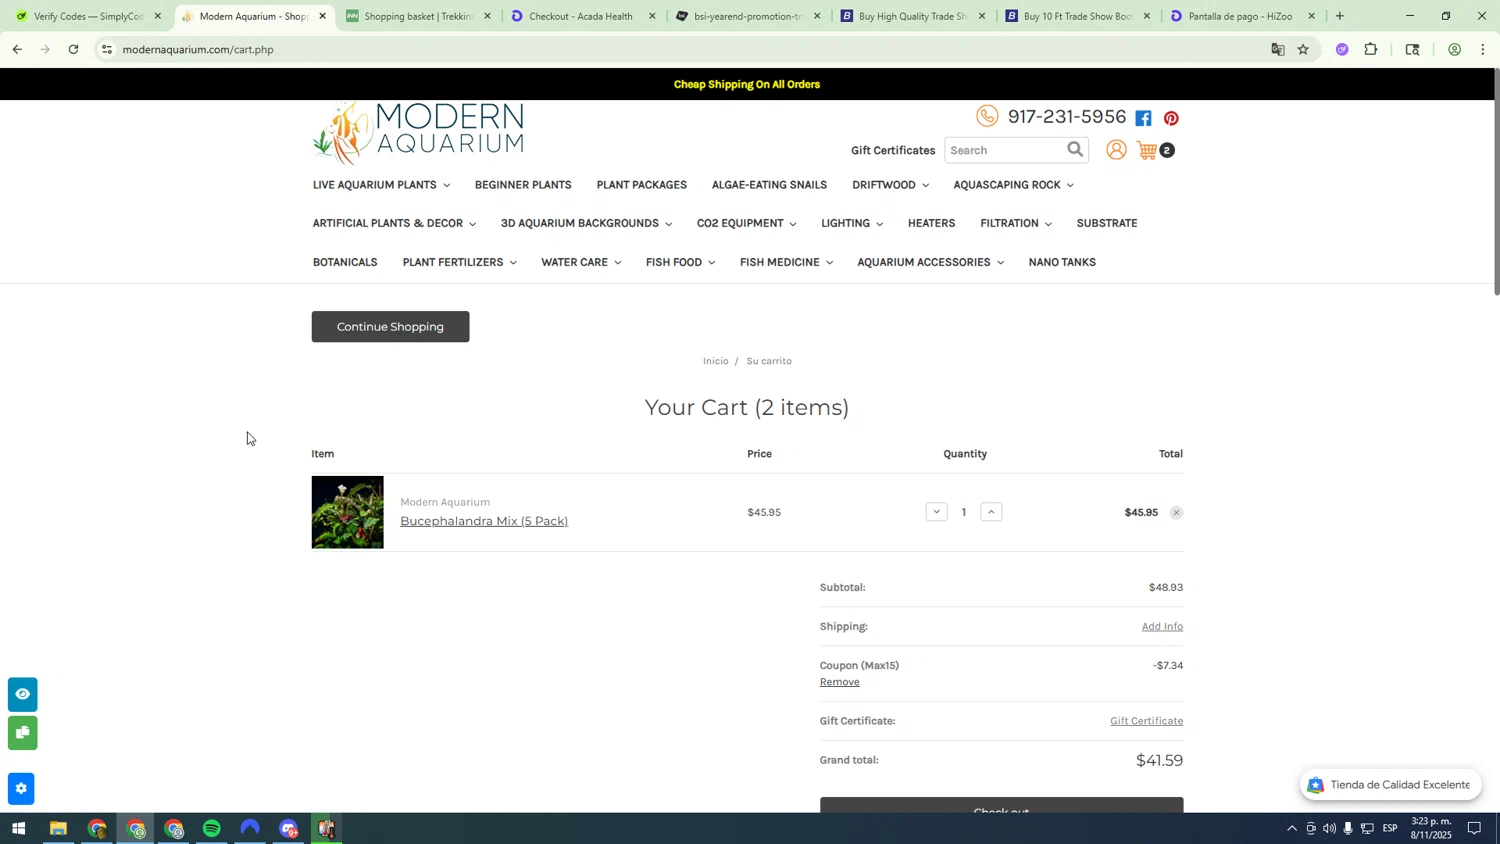
Task: Open Bucephalandra Mix (5 Pack) product link
Action: (x=484, y=521)
